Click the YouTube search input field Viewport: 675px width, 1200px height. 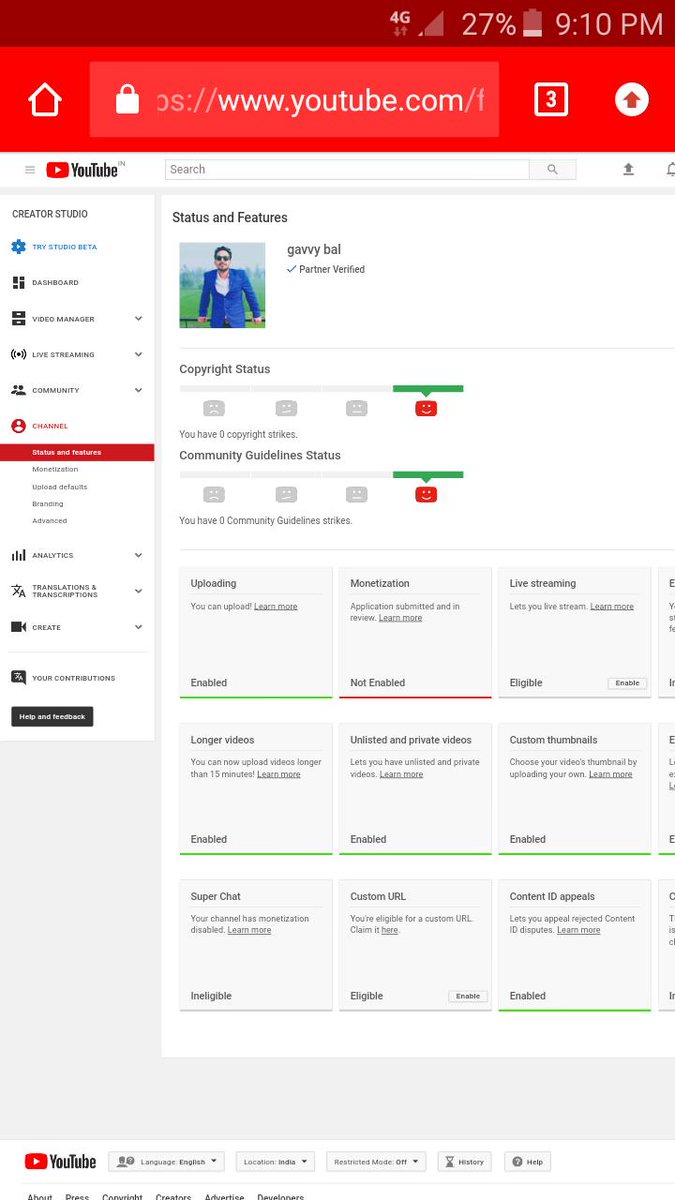tap(347, 170)
